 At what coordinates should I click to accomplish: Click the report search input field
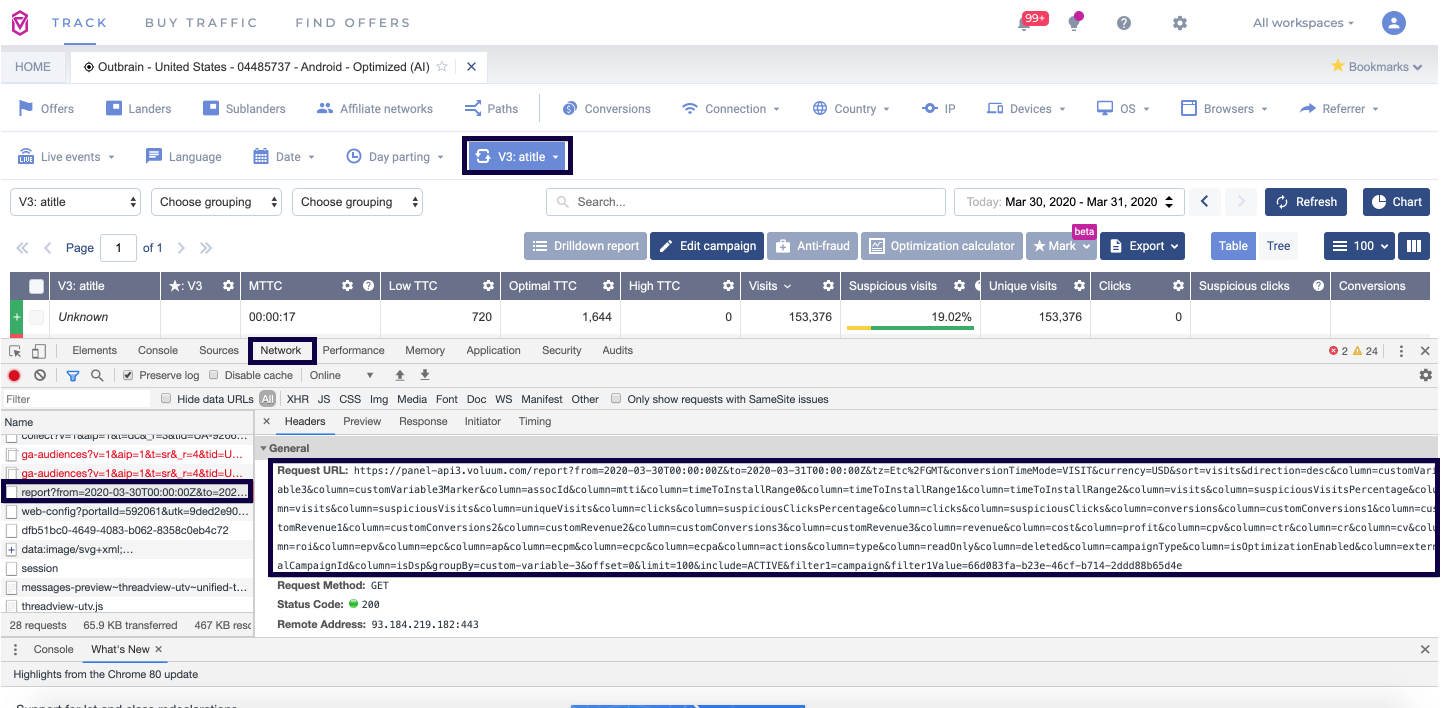[x=746, y=202]
